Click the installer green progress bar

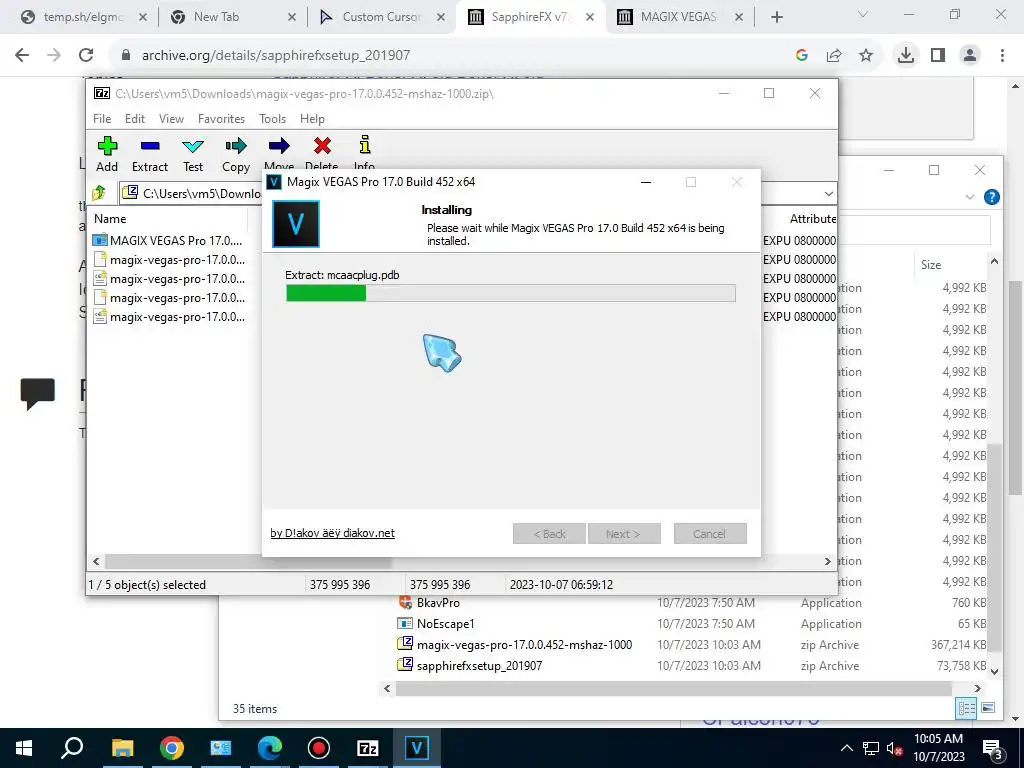[x=511, y=293]
